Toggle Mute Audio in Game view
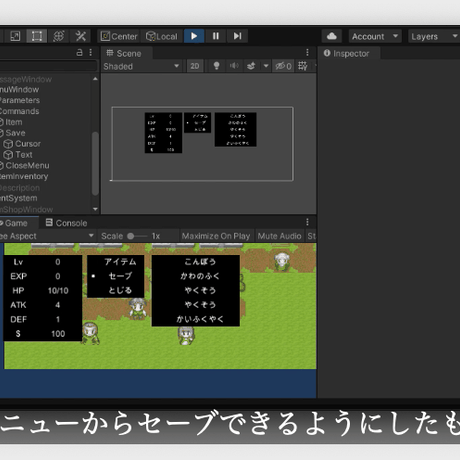This screenshot has width=460, height=460. click(279, 236)
